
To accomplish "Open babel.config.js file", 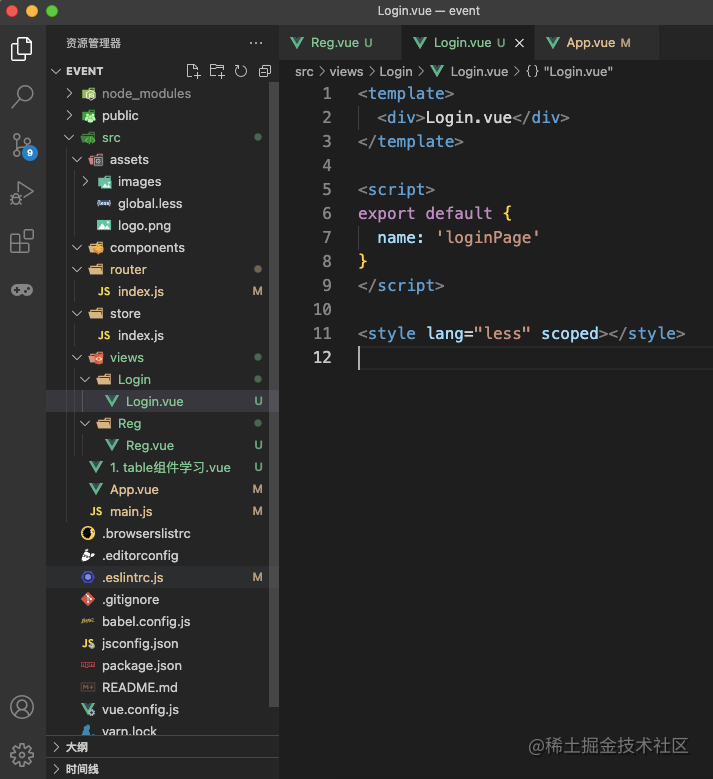I will tap(162, 621).
